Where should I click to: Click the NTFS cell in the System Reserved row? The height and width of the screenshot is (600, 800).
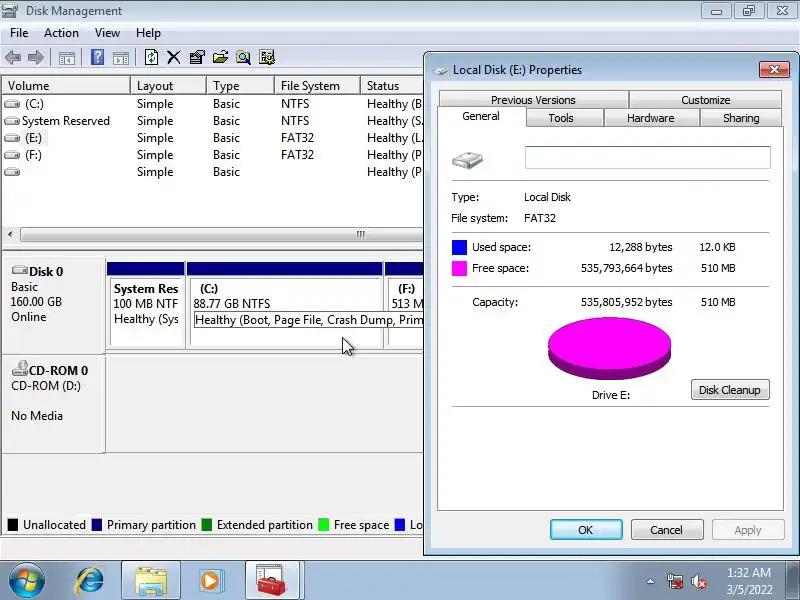[295, 121]
